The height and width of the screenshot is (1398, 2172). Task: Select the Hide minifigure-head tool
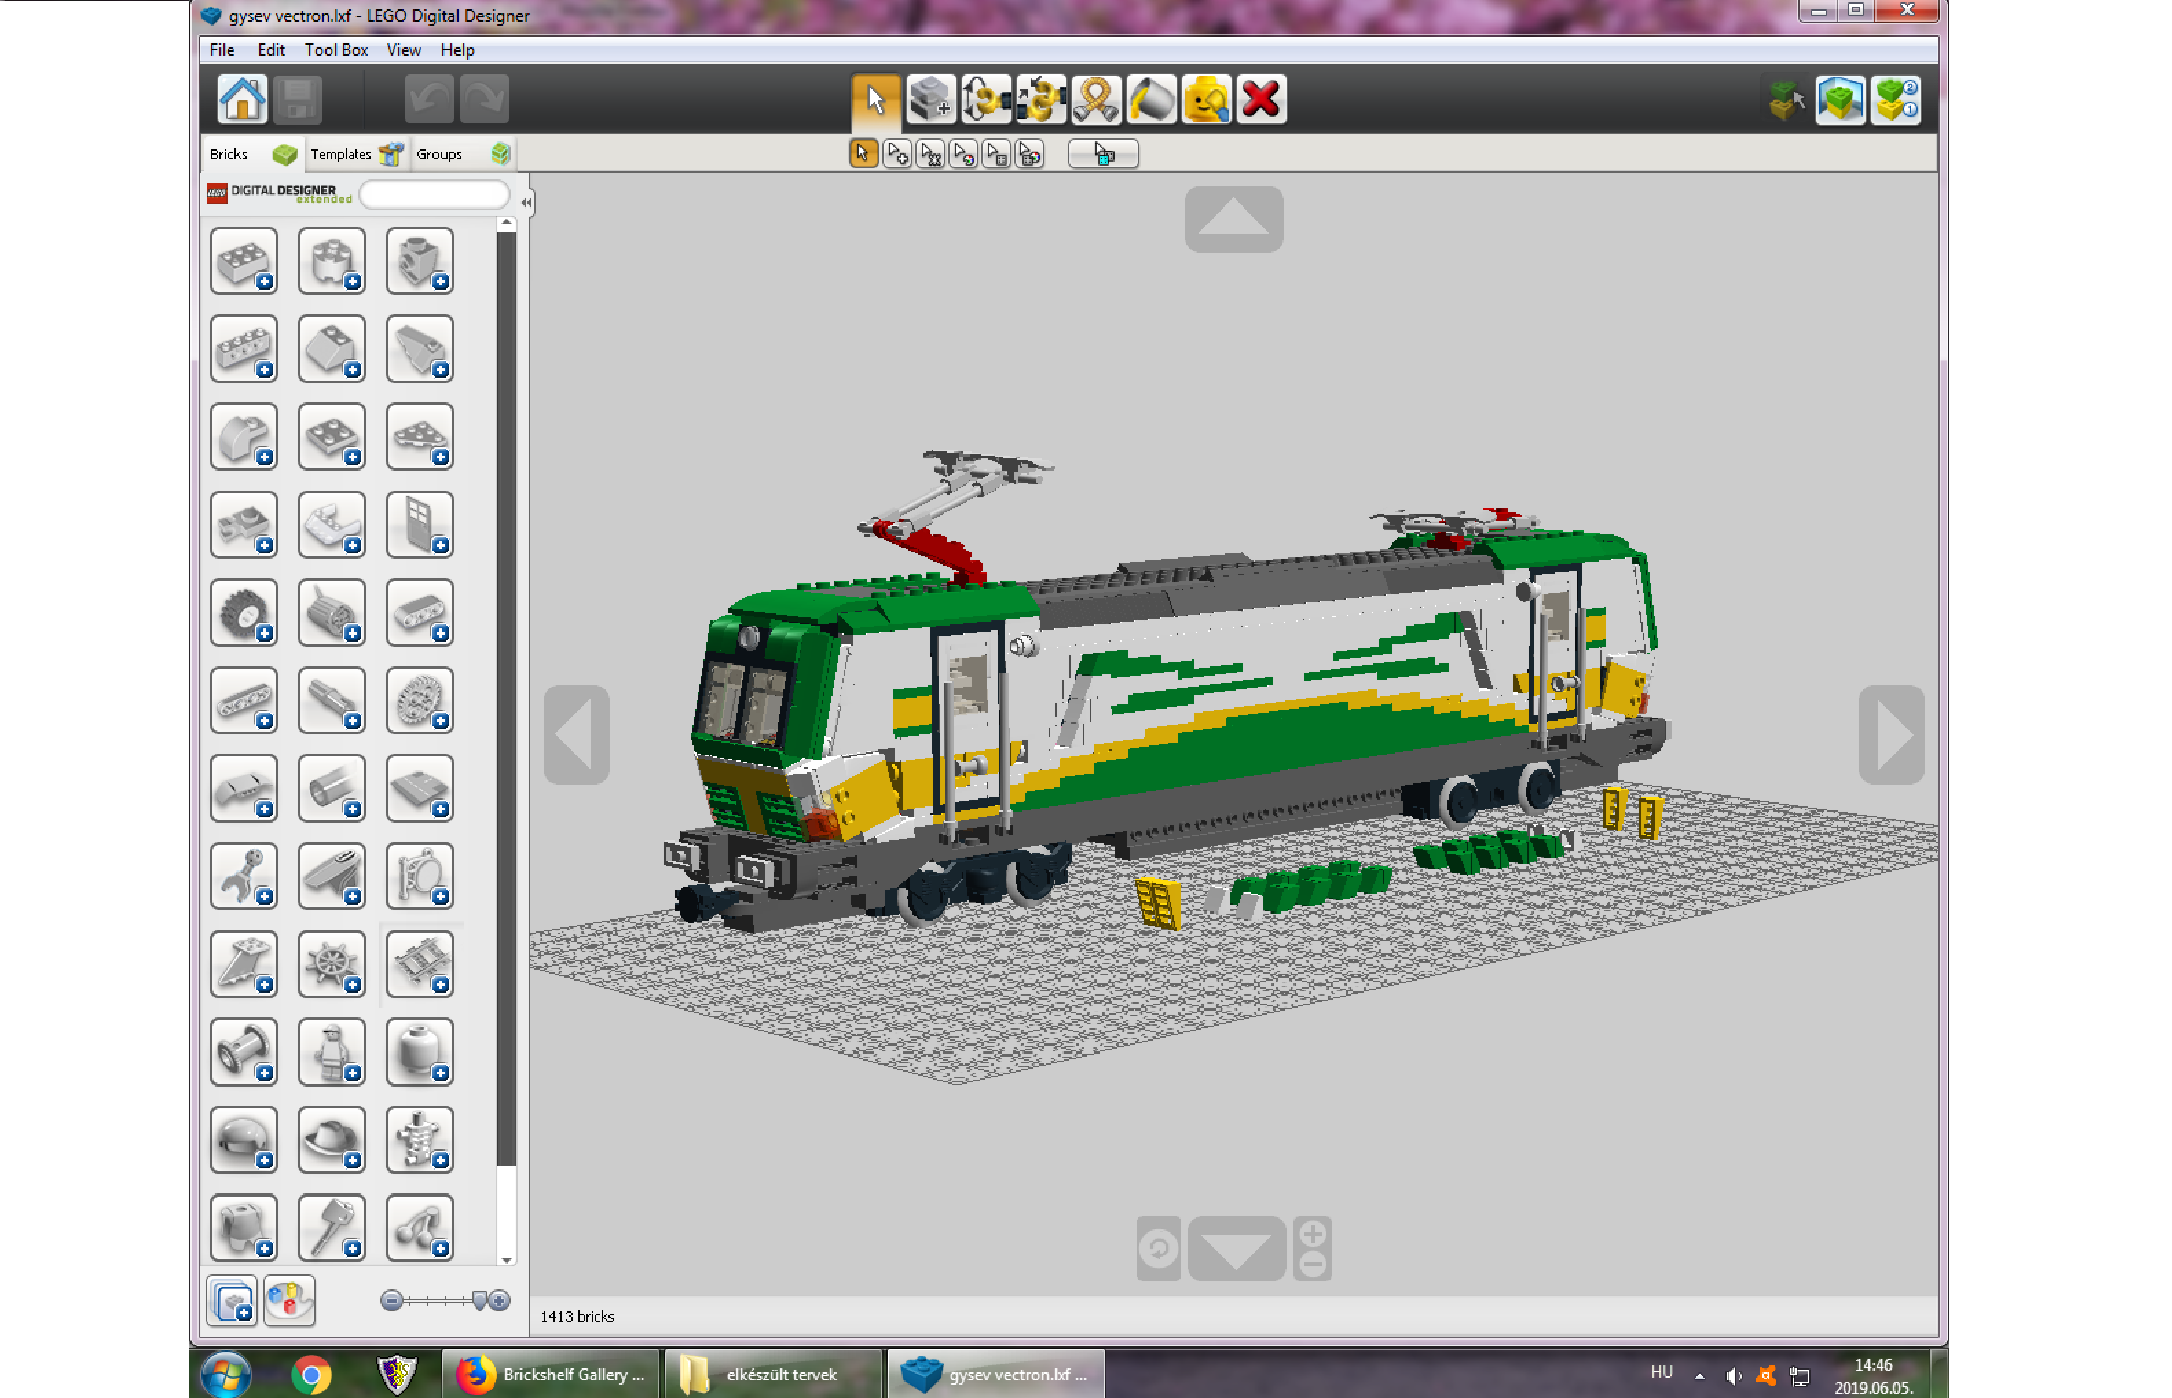pyautogui.click(x=1206, y=100)
